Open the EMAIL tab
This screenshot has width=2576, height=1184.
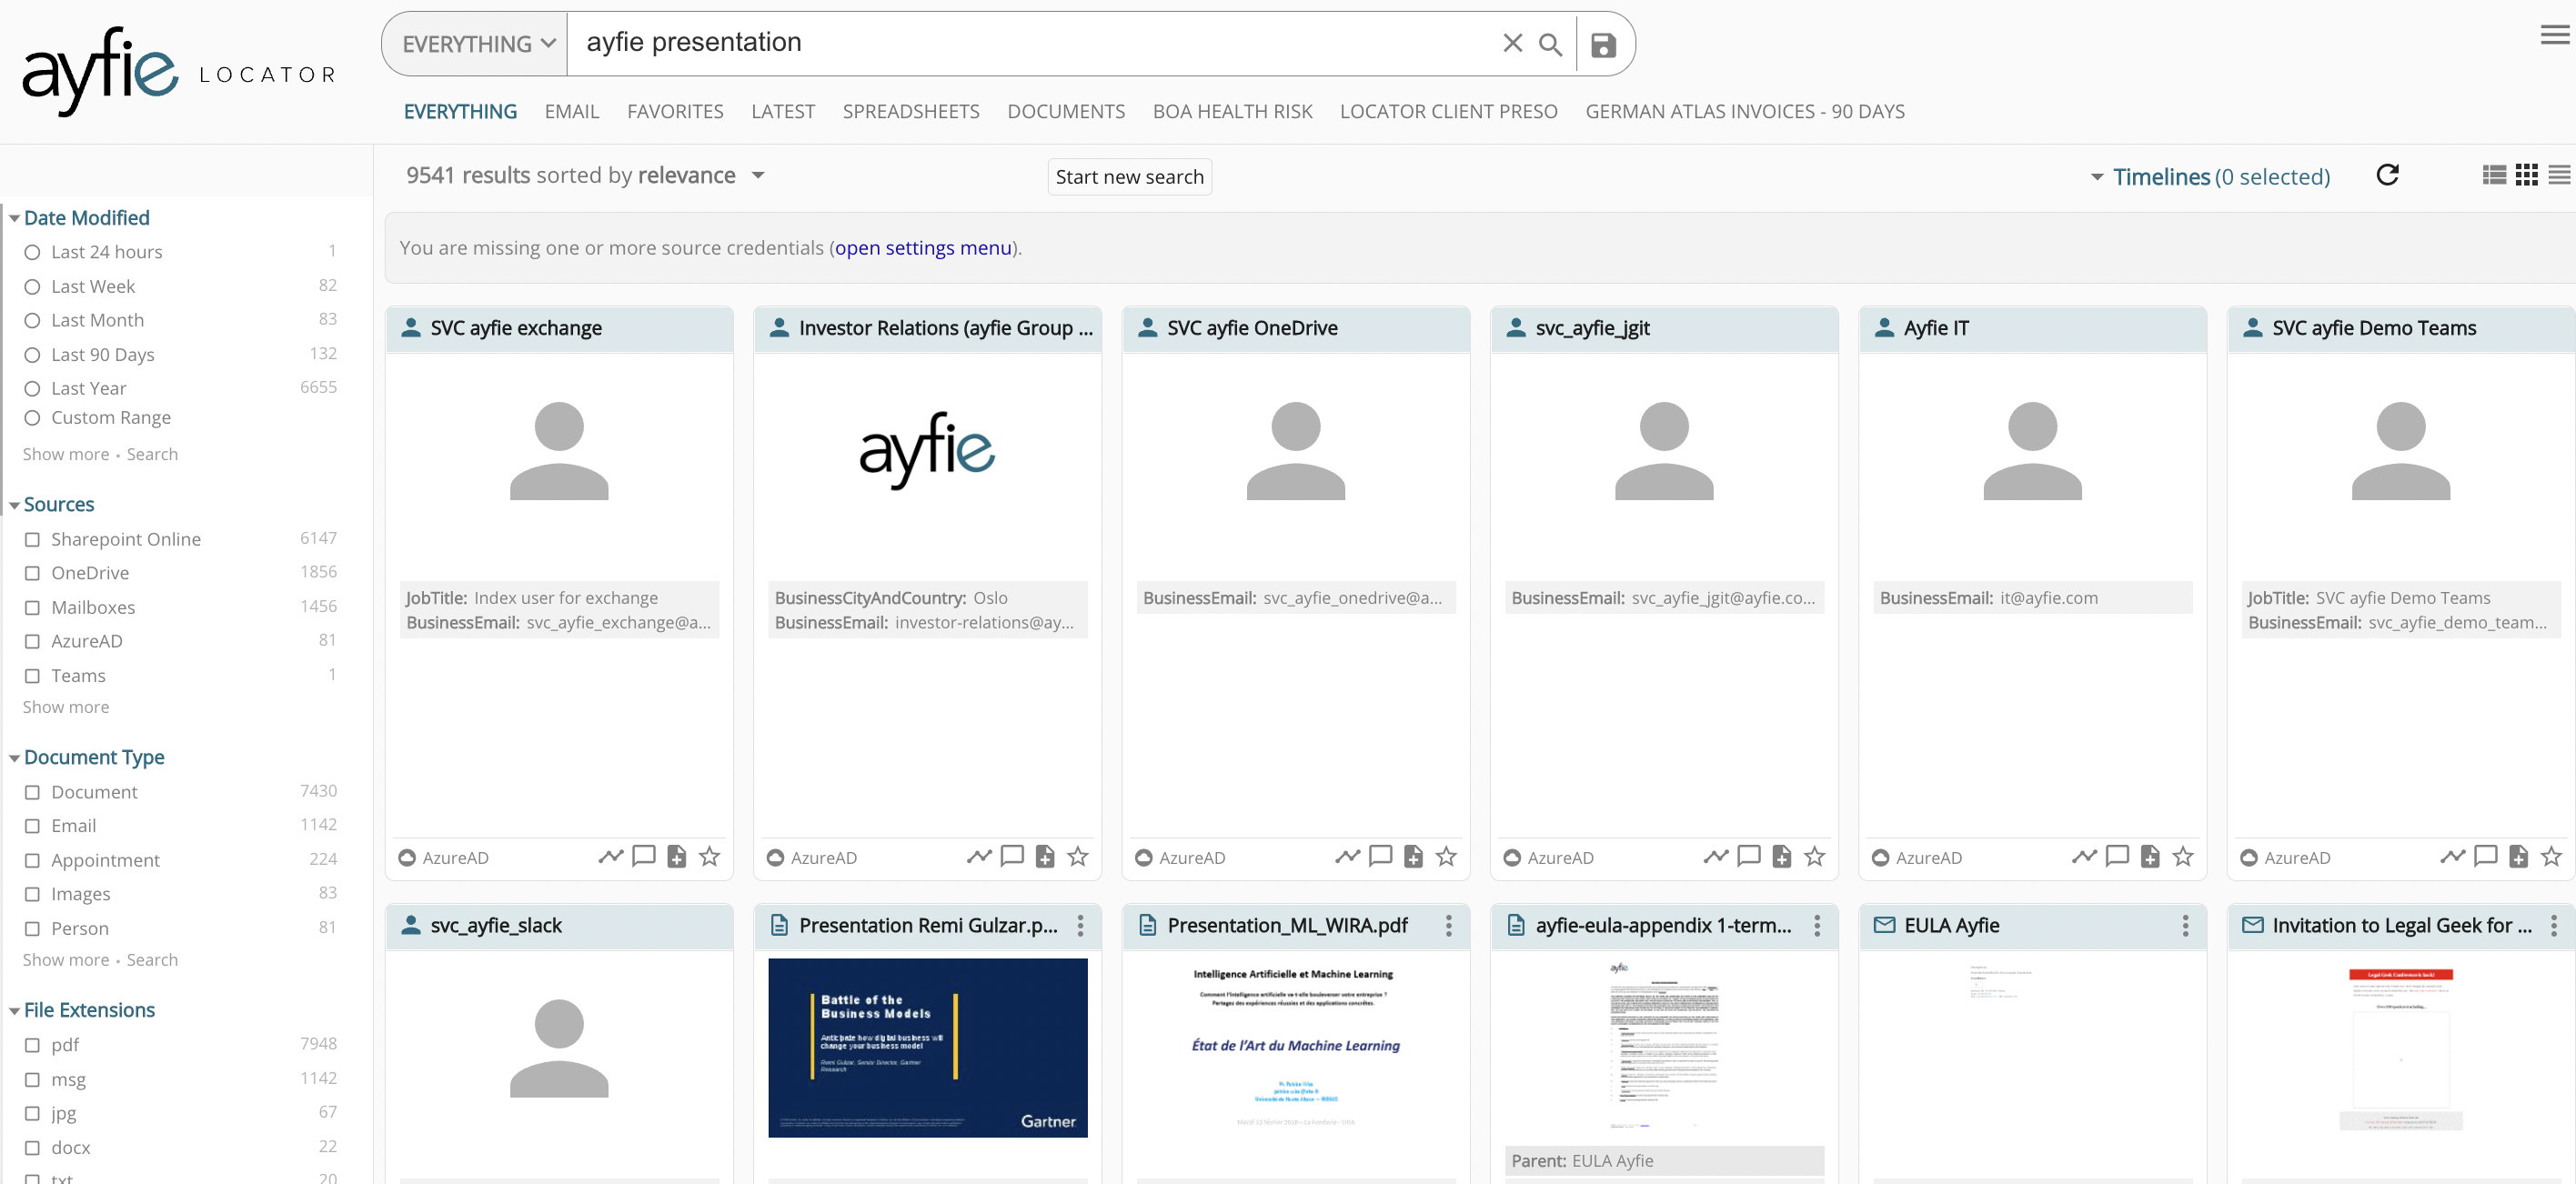click(x=572, y=111)
